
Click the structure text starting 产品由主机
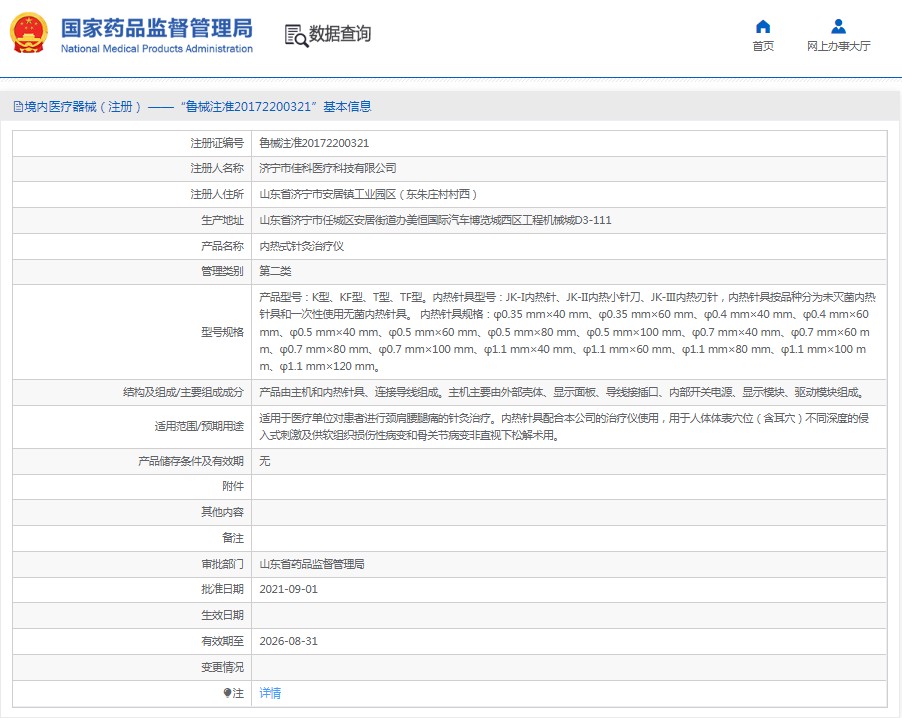click(562, 392)
